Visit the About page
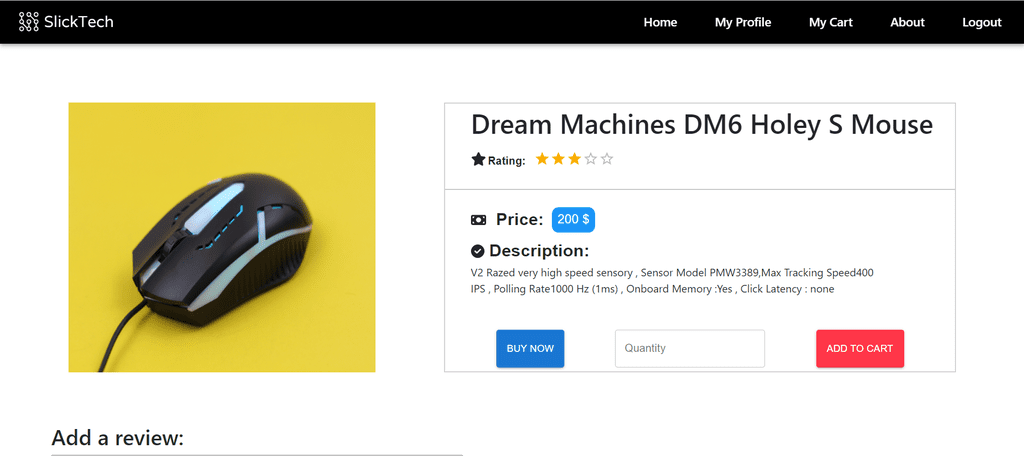Viewport: 1024px width, 456px height. (907, 22)
